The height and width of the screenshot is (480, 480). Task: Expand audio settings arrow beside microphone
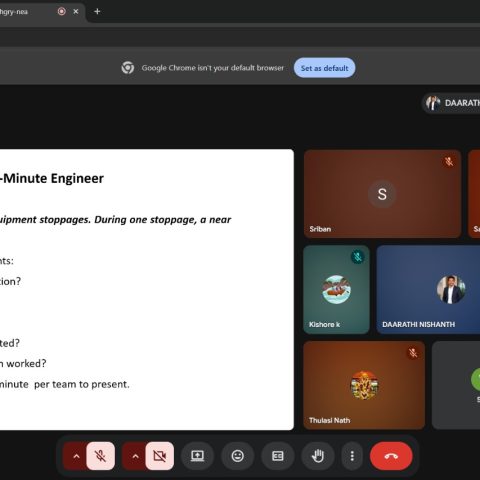(x=76, y=456)
